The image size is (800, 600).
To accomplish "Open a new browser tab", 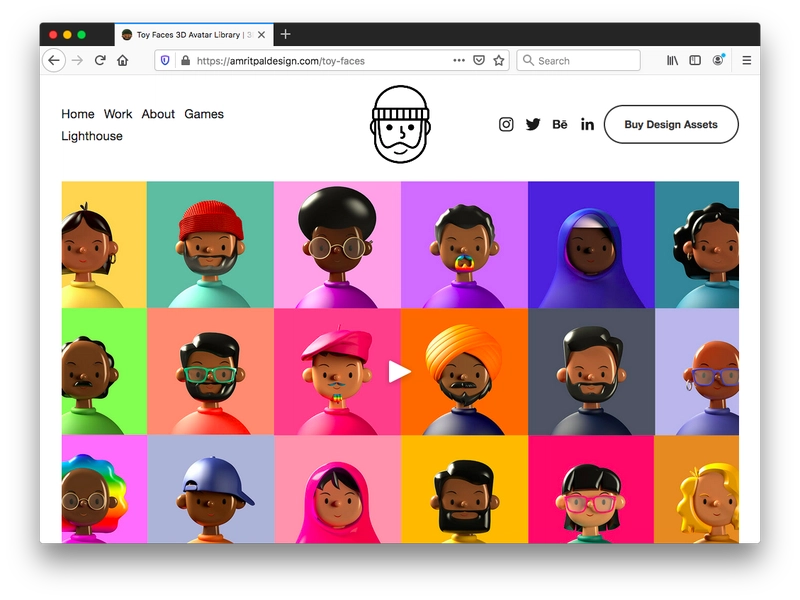I will (286, 34).
